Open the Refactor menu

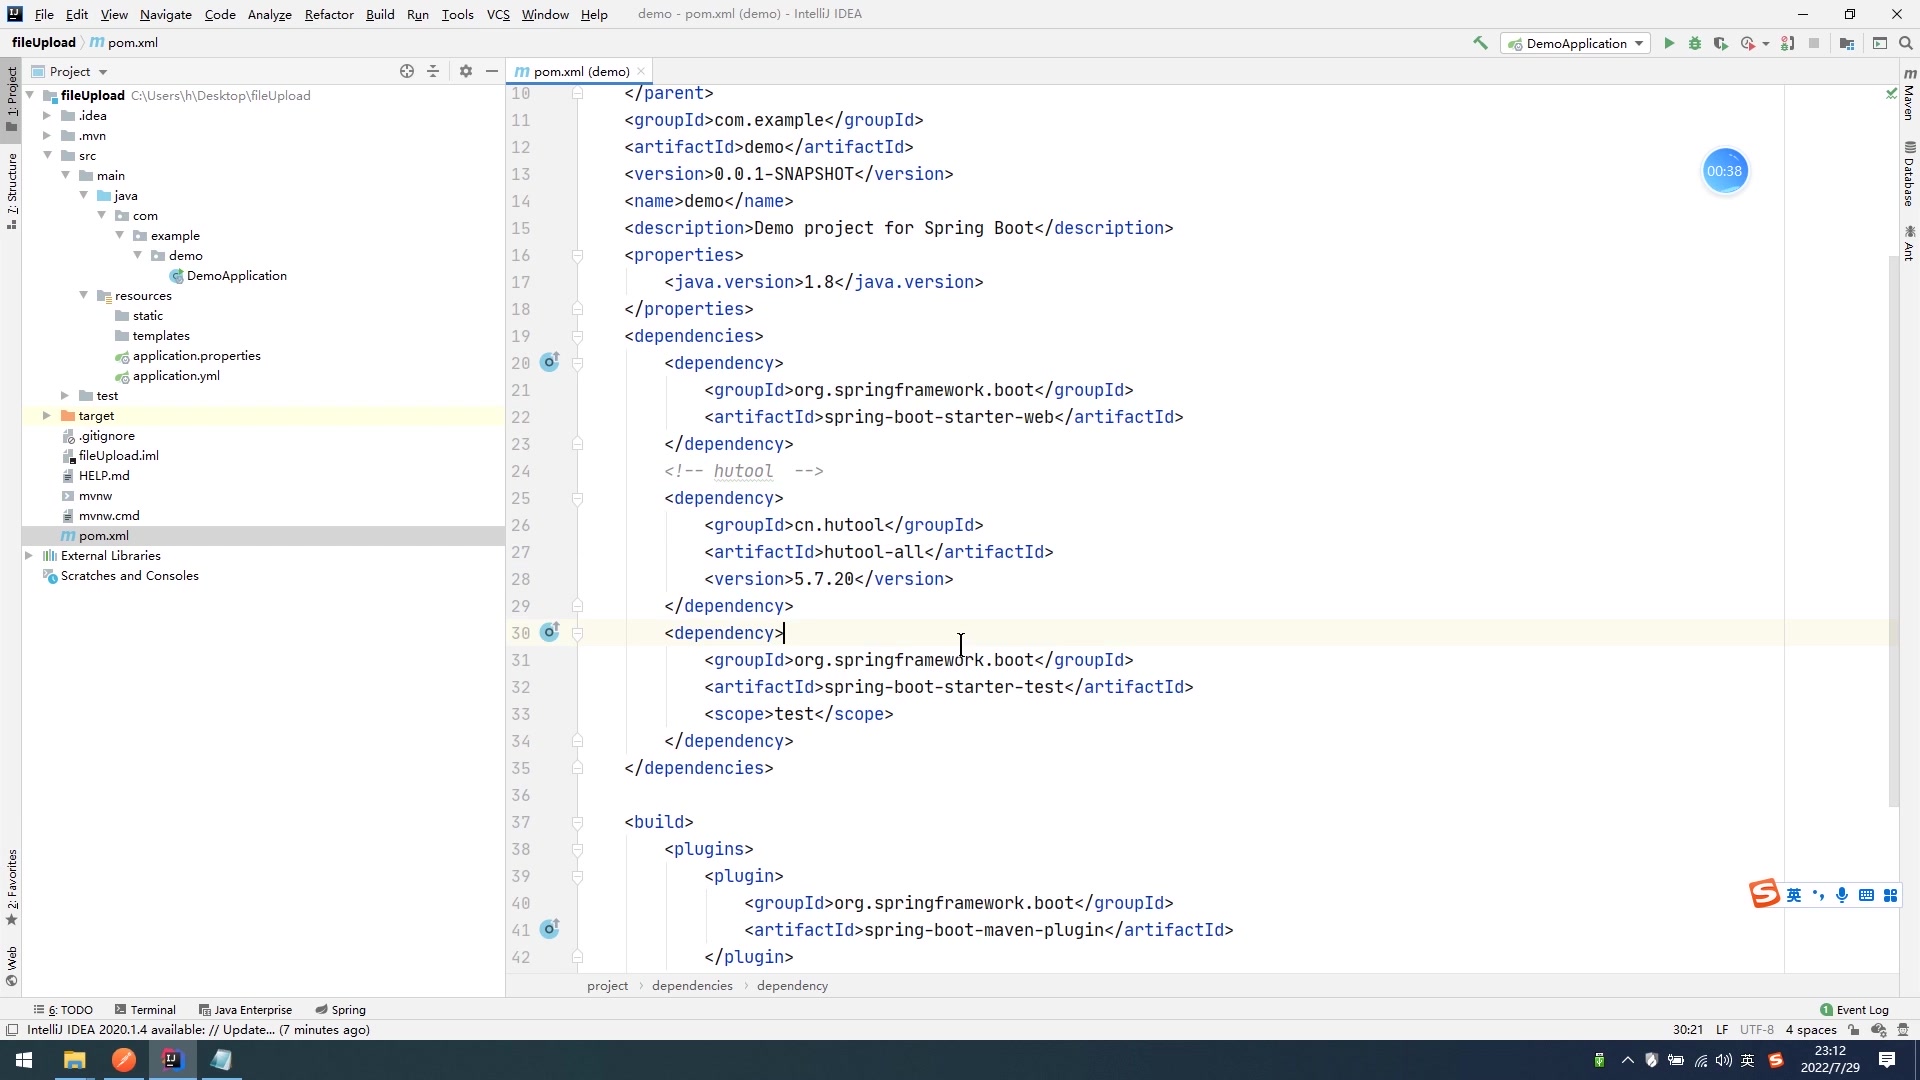[x=329, y=14]
